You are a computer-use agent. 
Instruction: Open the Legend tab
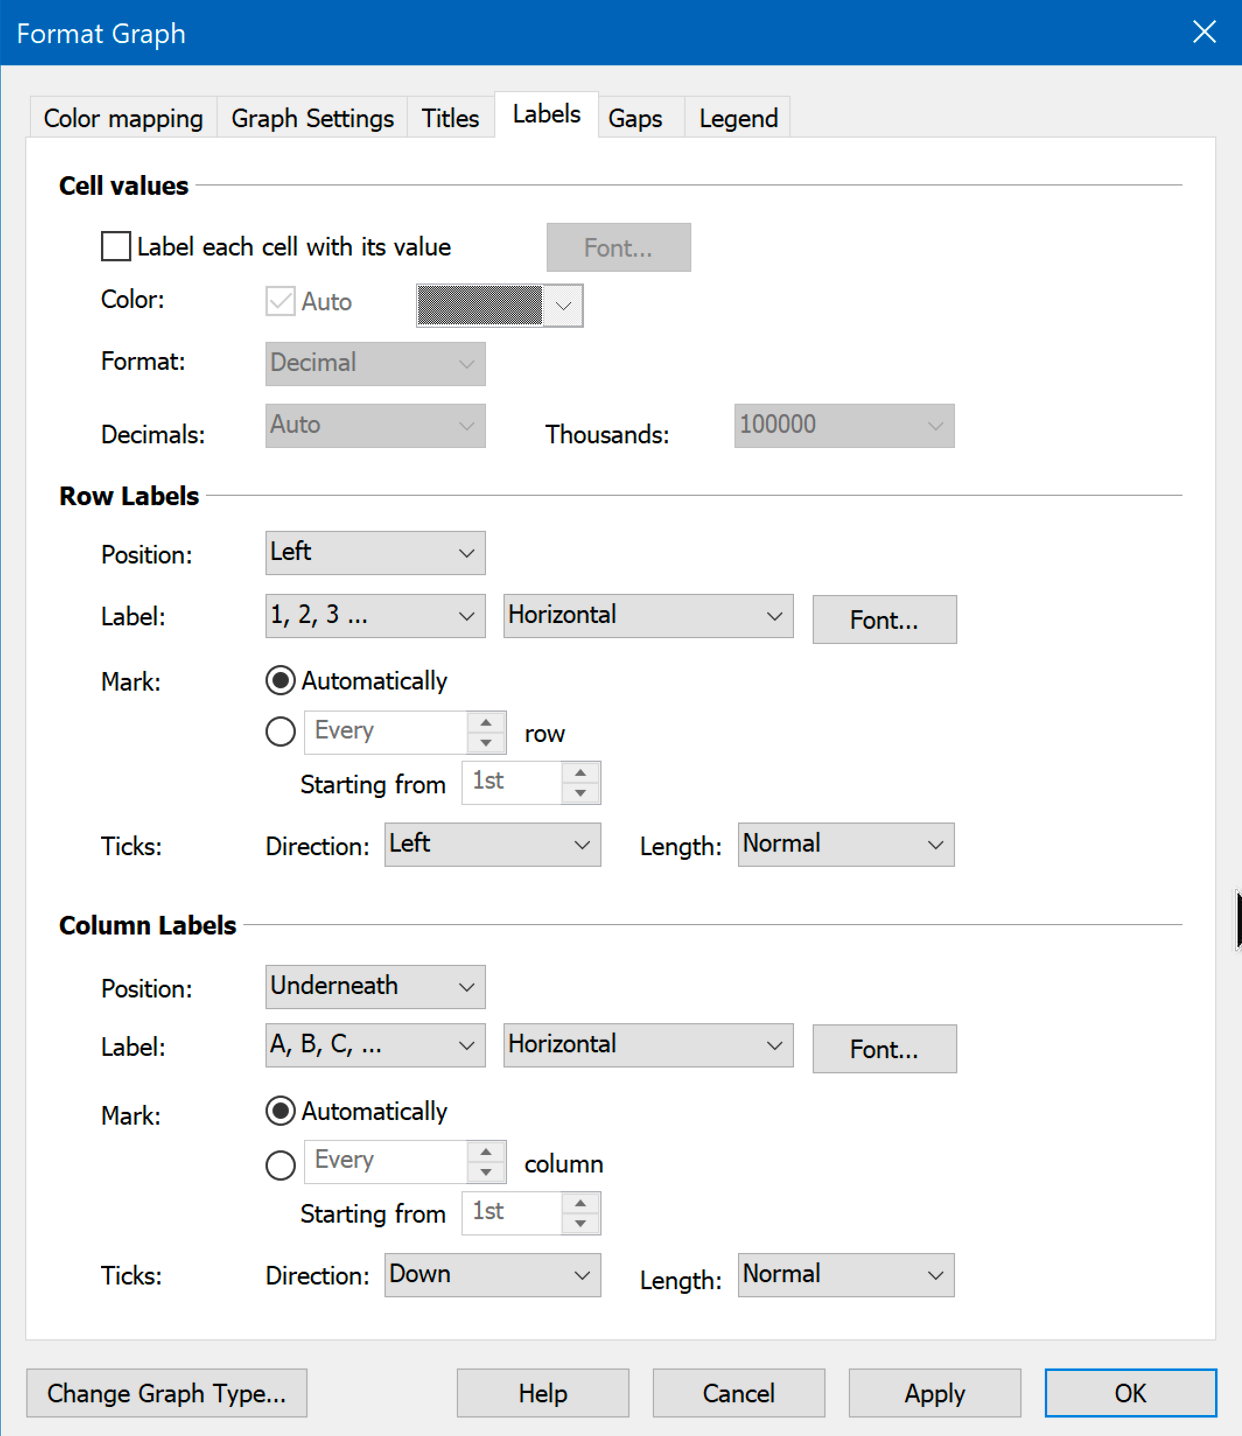tap(738, 118)
